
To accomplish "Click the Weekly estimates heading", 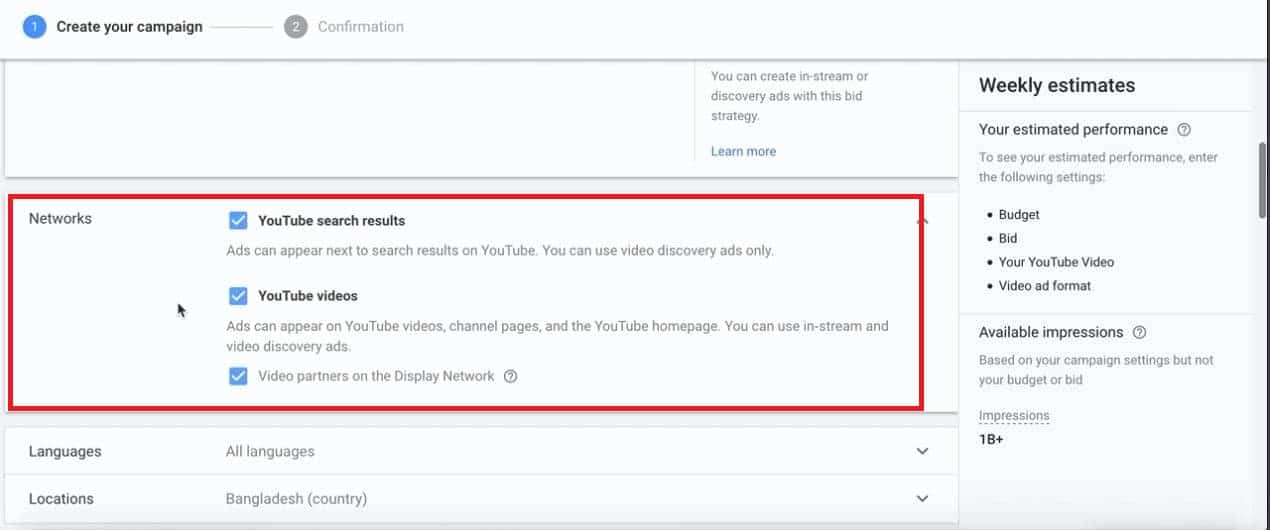I will 1057,86.
